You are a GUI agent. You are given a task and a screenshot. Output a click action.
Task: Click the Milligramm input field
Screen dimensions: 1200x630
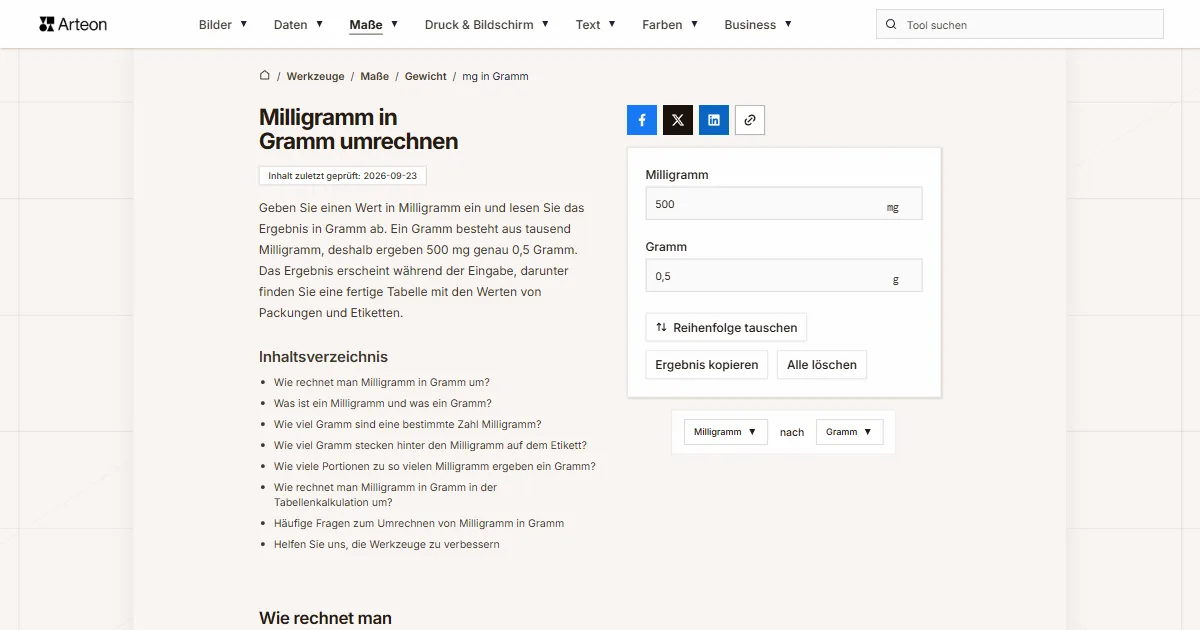click(x=784, y=203)
